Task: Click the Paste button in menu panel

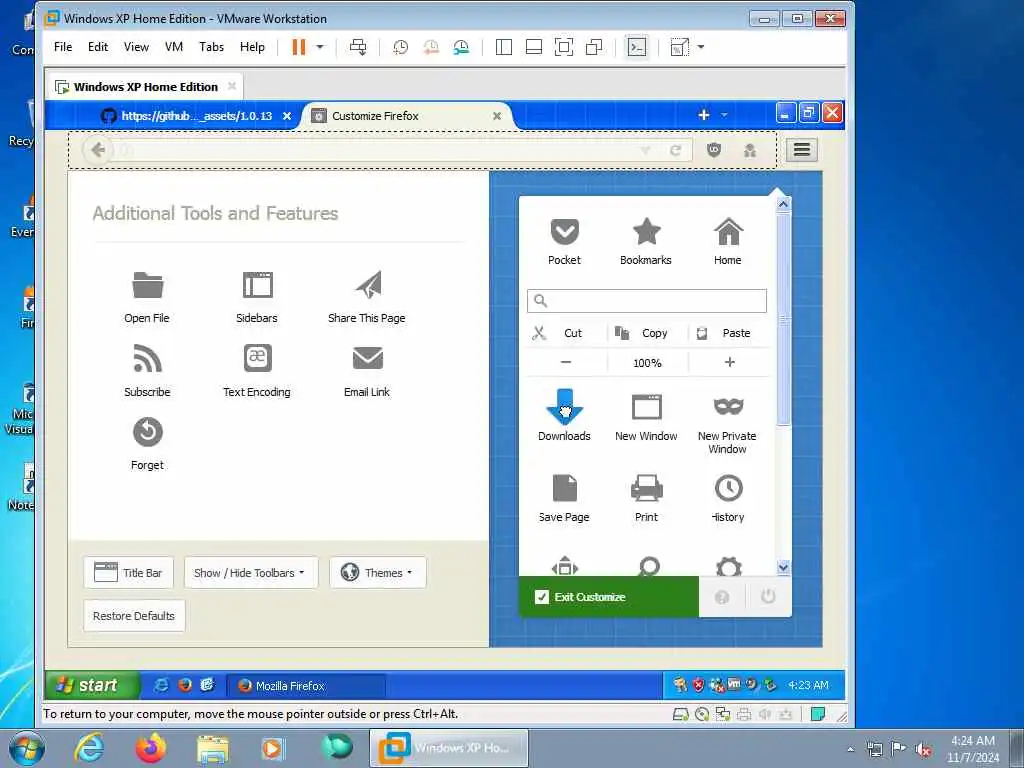Action: [x=729, y=333]
